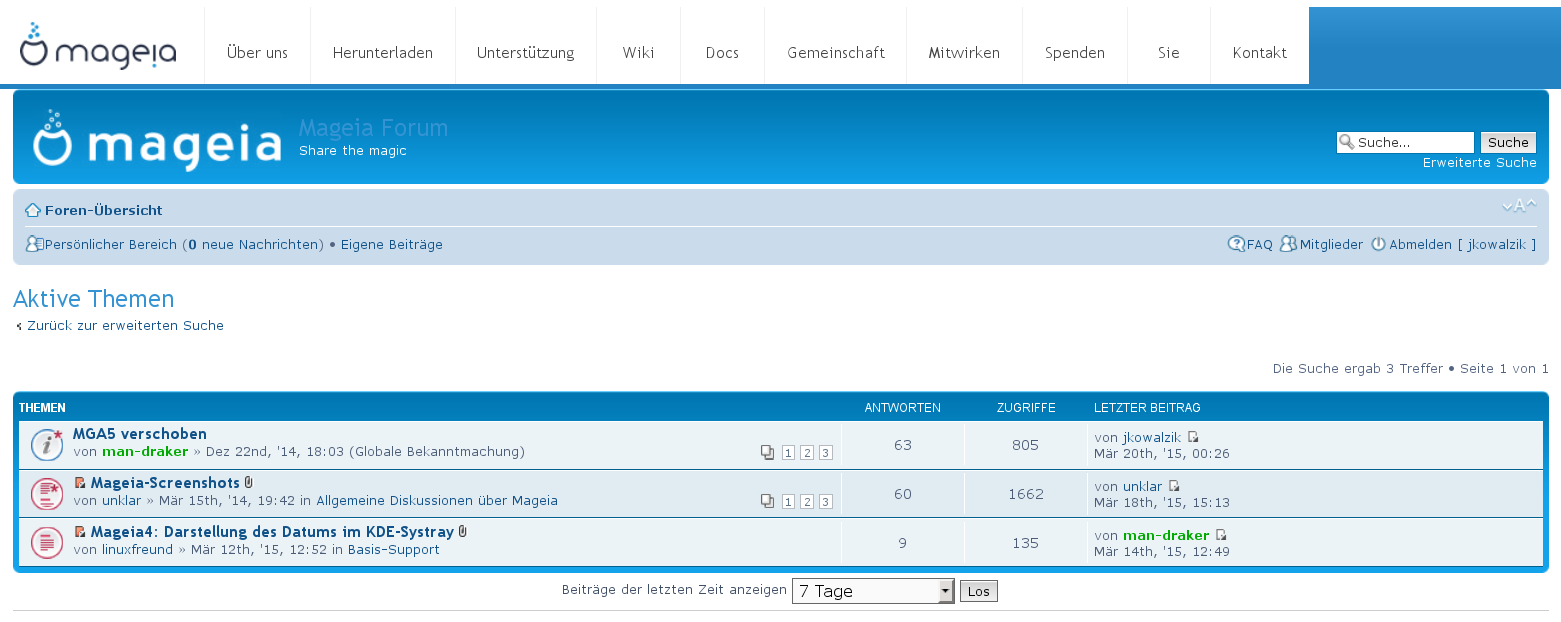Click the Aktive Themen heading
Screen dimensions: 1561x622
click(94, 299)
